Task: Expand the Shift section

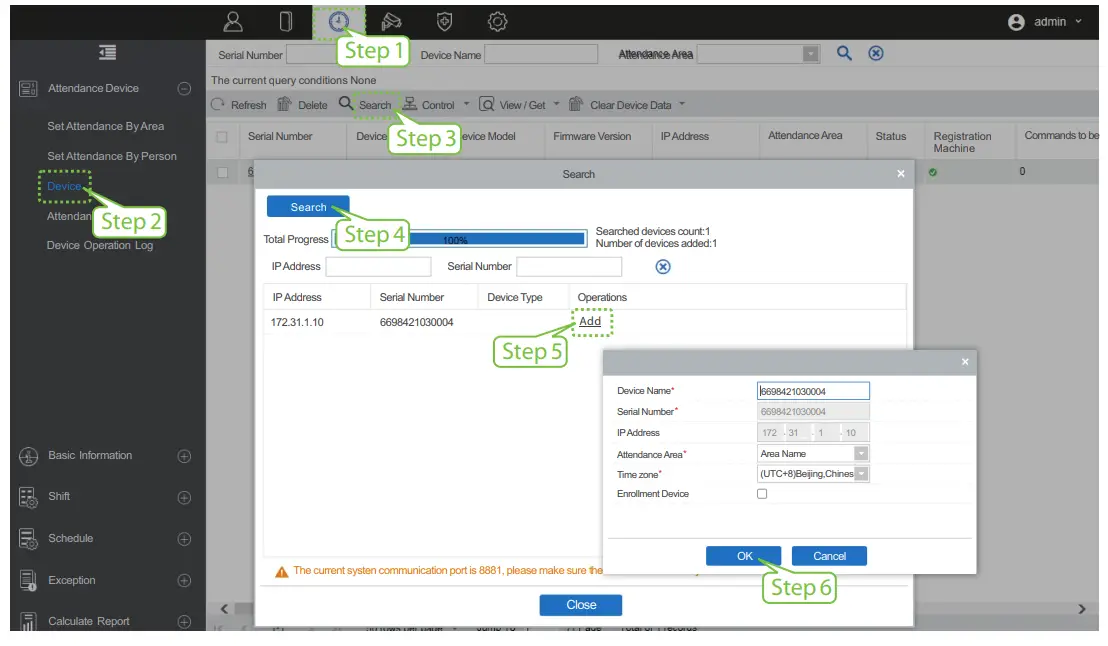Action: (x=184, y=498)
